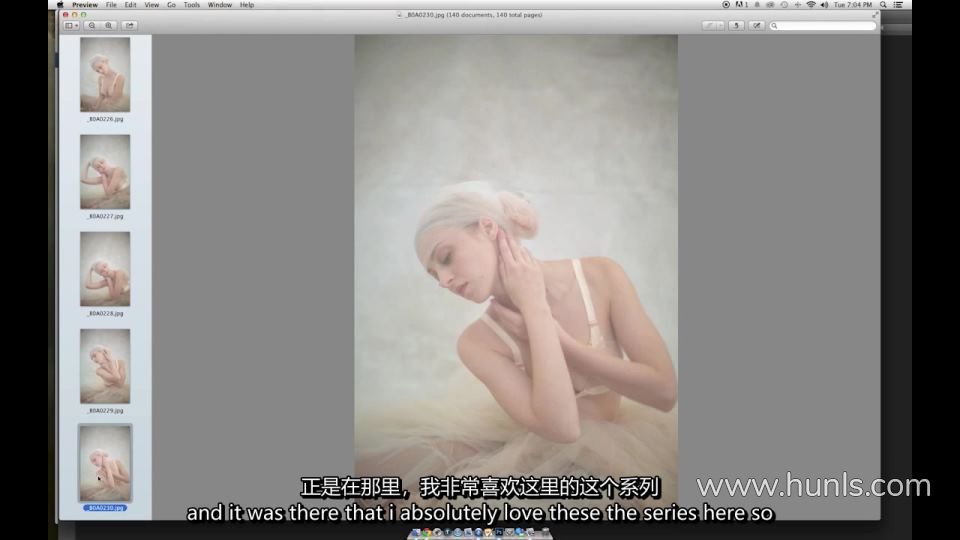This screenshot has height=540, width=960.
Task: Expand the highlight color dropdown arrow
Action: [719, 26]
